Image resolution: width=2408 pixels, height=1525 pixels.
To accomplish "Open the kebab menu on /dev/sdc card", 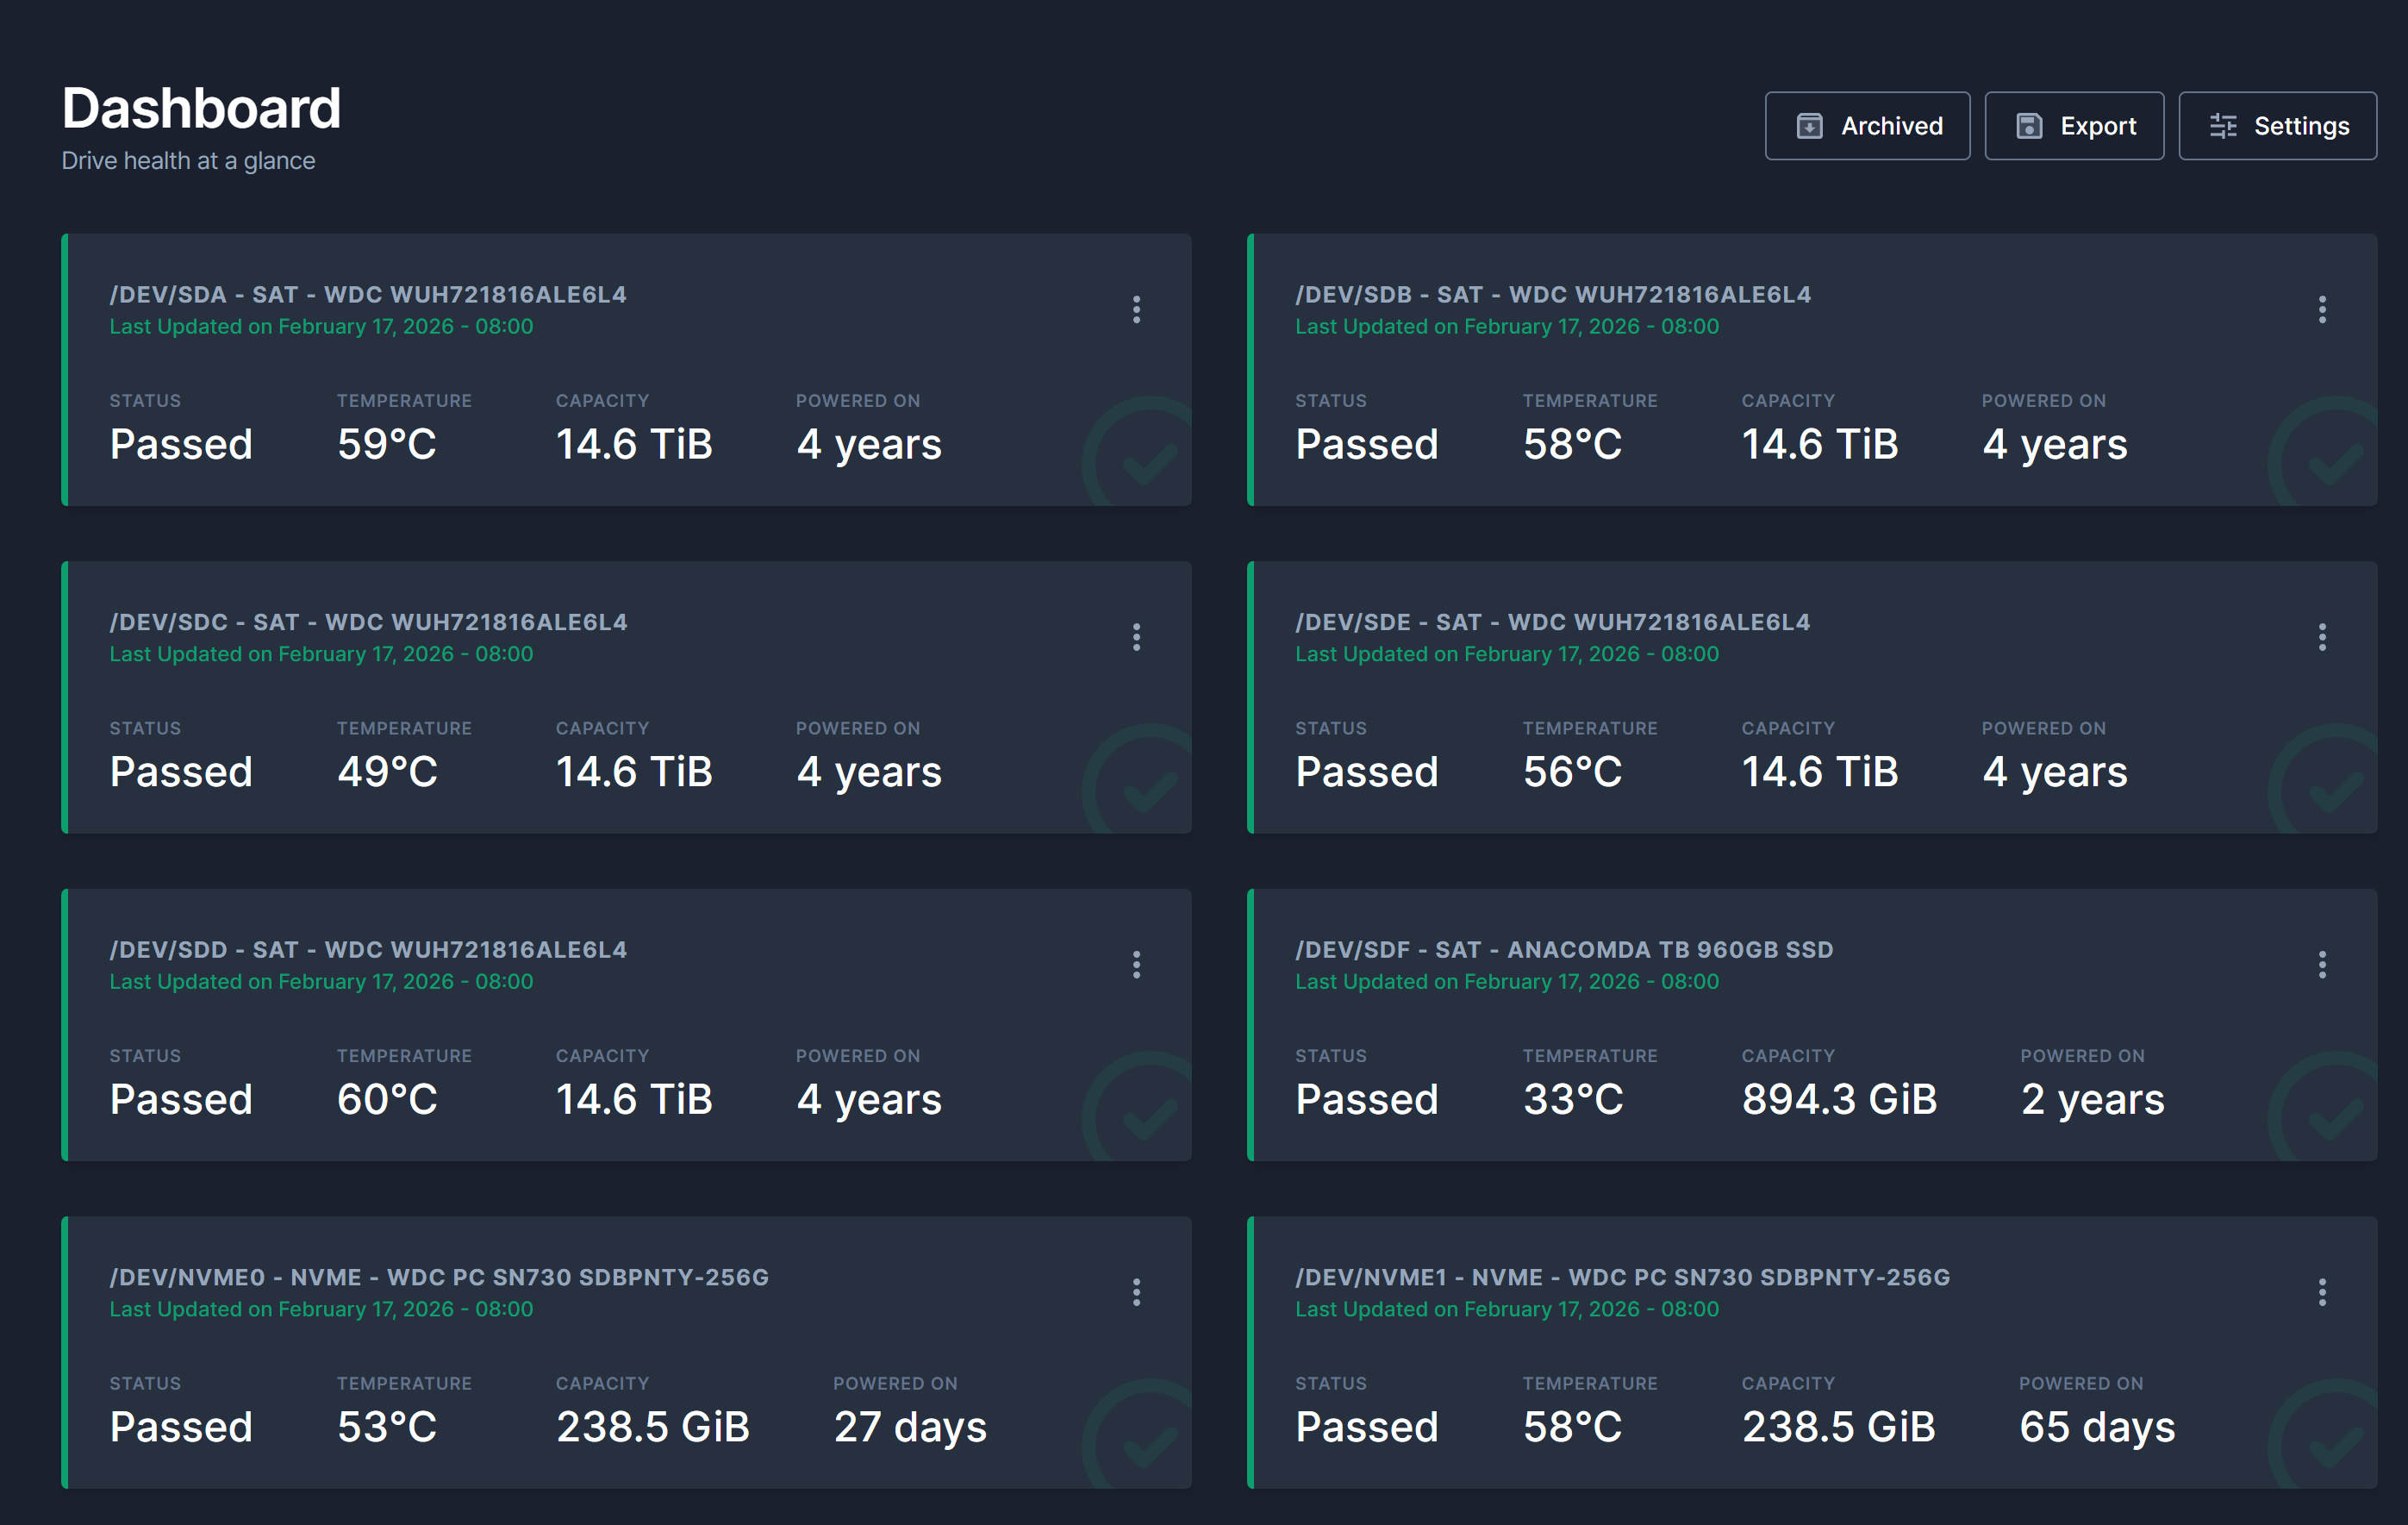I will coord(1136,637).
